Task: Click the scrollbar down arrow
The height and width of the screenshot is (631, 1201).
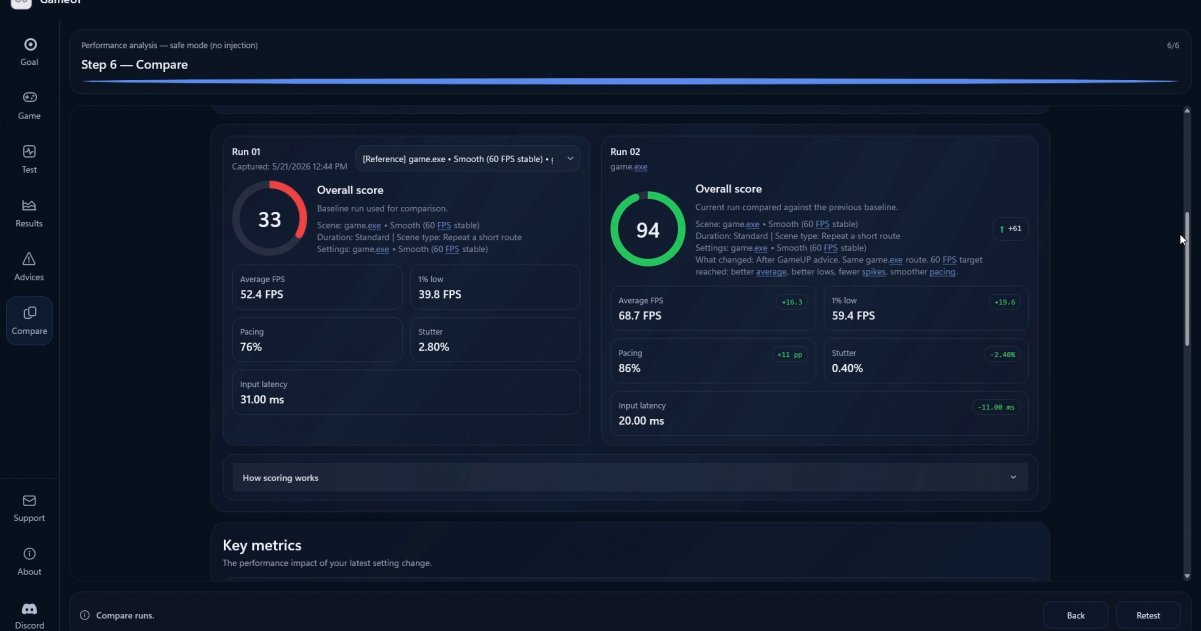Action: point(1188,576)
